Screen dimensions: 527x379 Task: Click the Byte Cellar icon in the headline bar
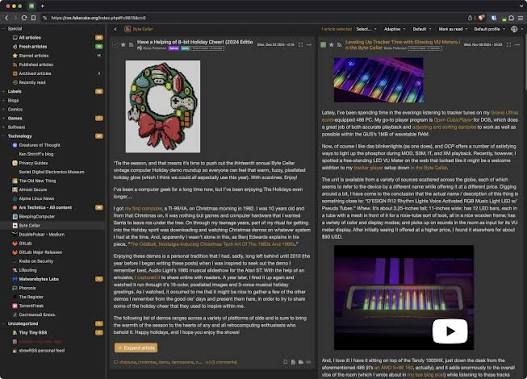click(127, 29)
